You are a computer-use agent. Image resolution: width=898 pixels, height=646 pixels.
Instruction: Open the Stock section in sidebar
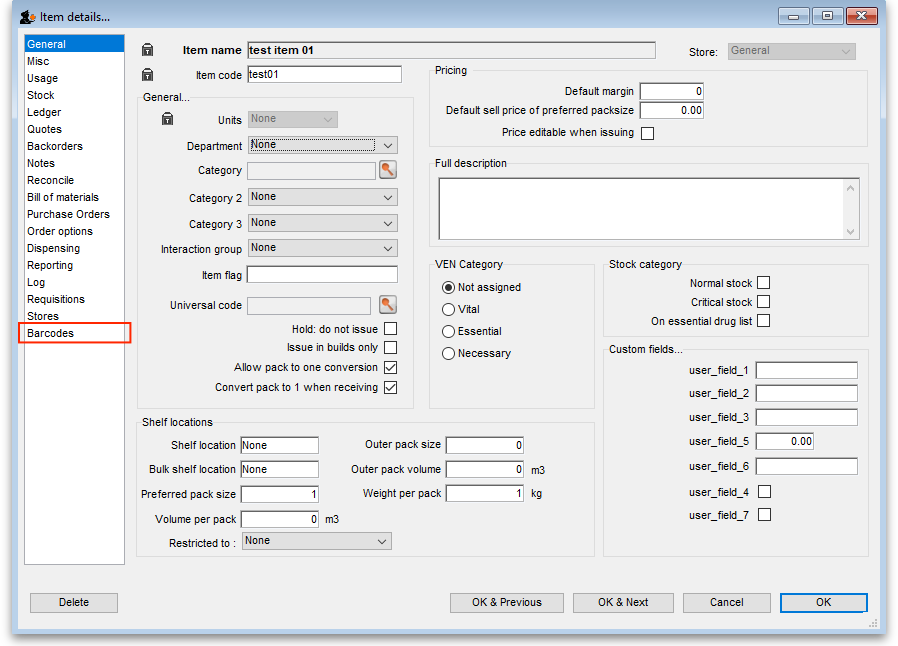coord(41,95)
